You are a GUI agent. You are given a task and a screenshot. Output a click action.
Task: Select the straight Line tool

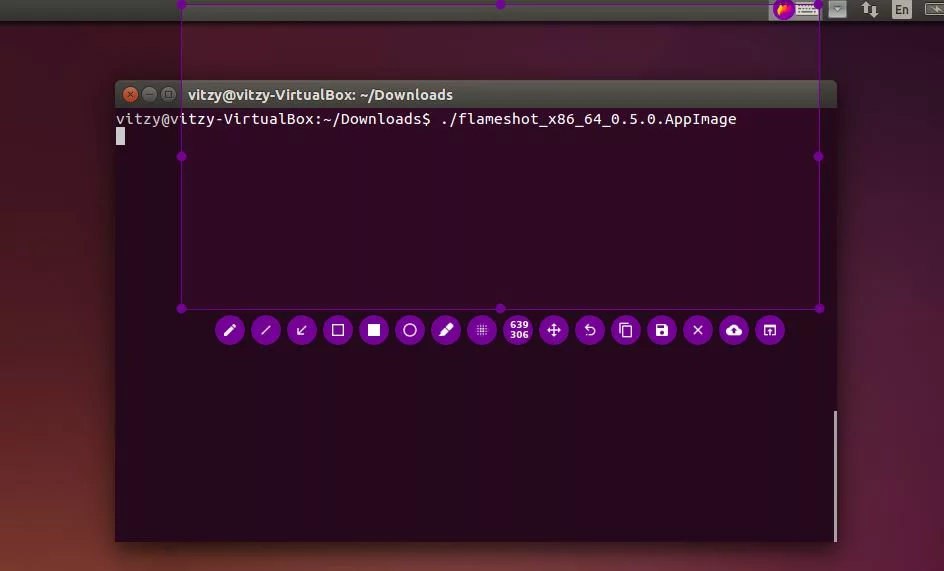point(266,330)
